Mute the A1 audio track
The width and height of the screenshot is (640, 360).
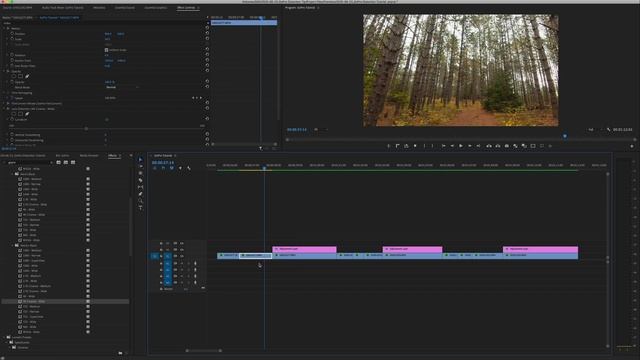[182, 264]
